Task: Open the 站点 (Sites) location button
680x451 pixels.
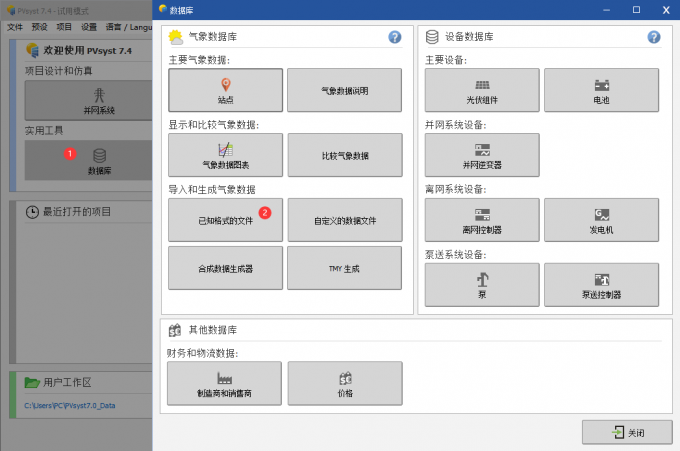Action: coord(226,90)
